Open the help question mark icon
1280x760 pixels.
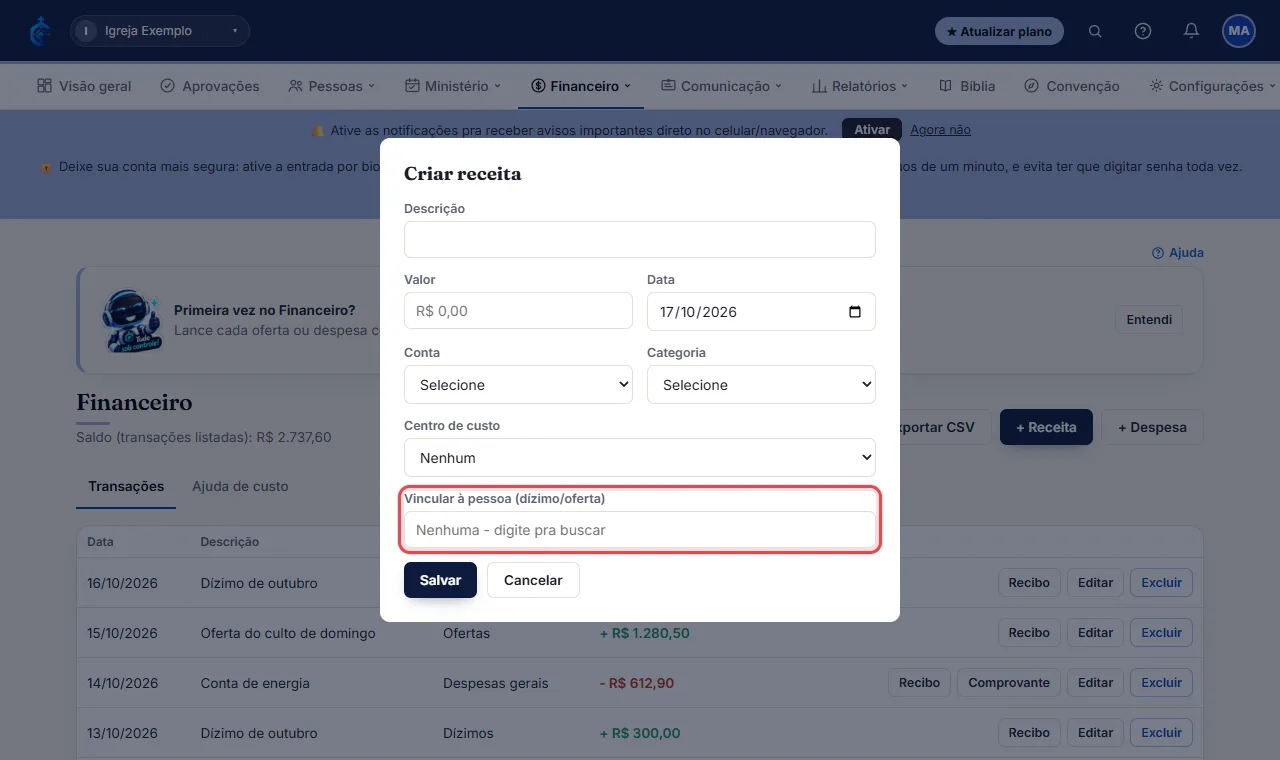click(1143, 31)
